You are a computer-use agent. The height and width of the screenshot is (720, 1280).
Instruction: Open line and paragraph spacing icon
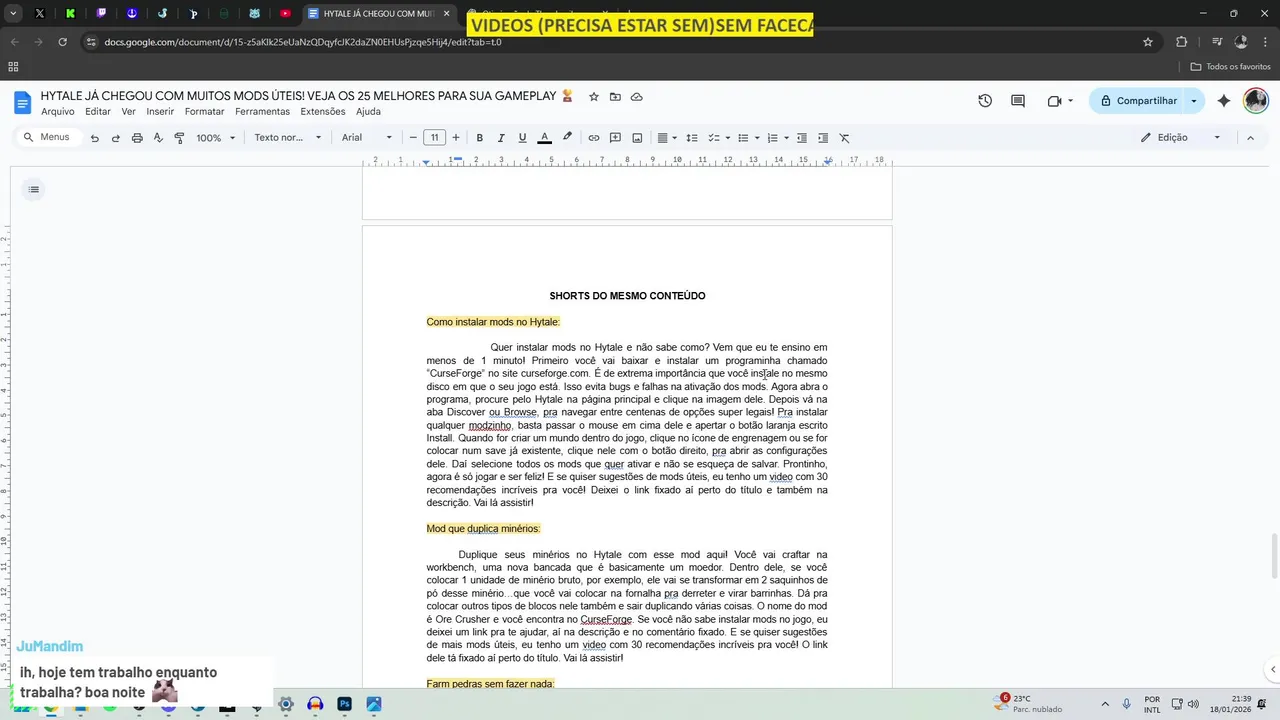(x=691, y=138)
